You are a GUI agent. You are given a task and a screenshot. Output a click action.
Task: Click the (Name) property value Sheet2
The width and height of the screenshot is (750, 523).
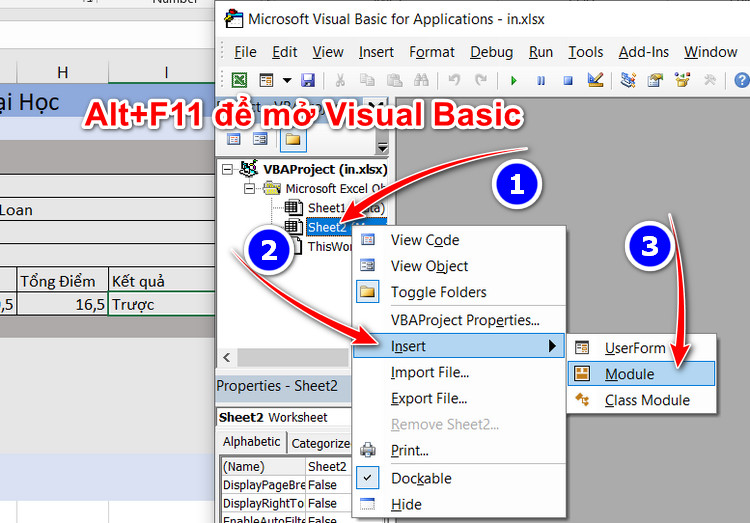point(329,467)
